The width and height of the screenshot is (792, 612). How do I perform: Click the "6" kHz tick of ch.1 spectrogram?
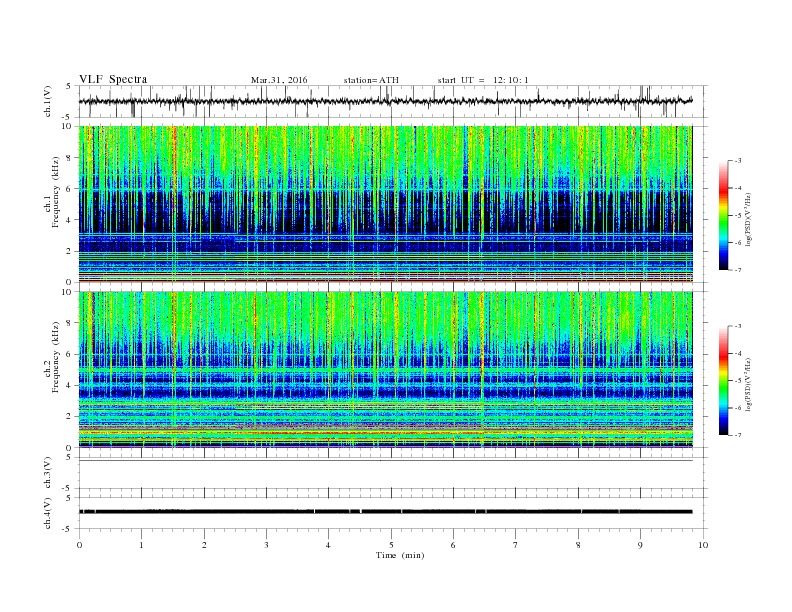pos(69,189)
